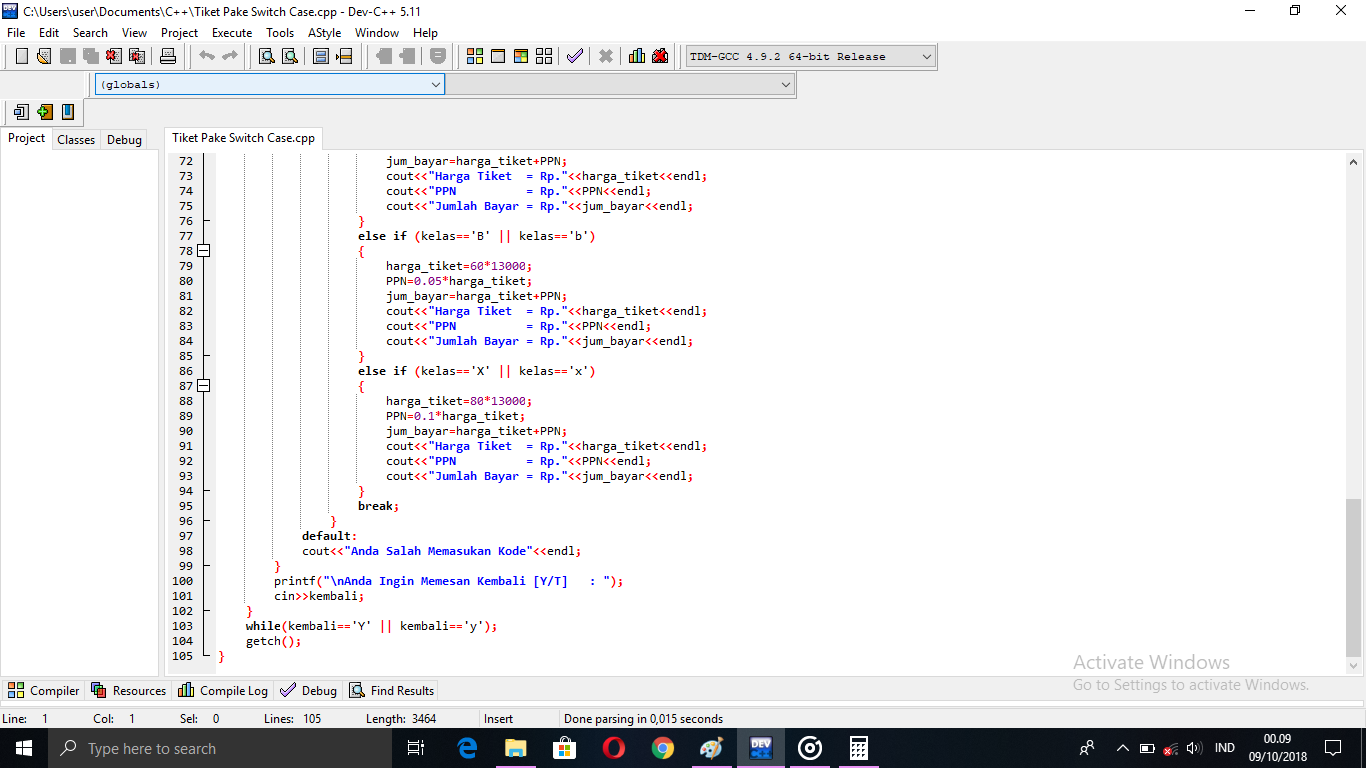Rebuild all project files

544,56
